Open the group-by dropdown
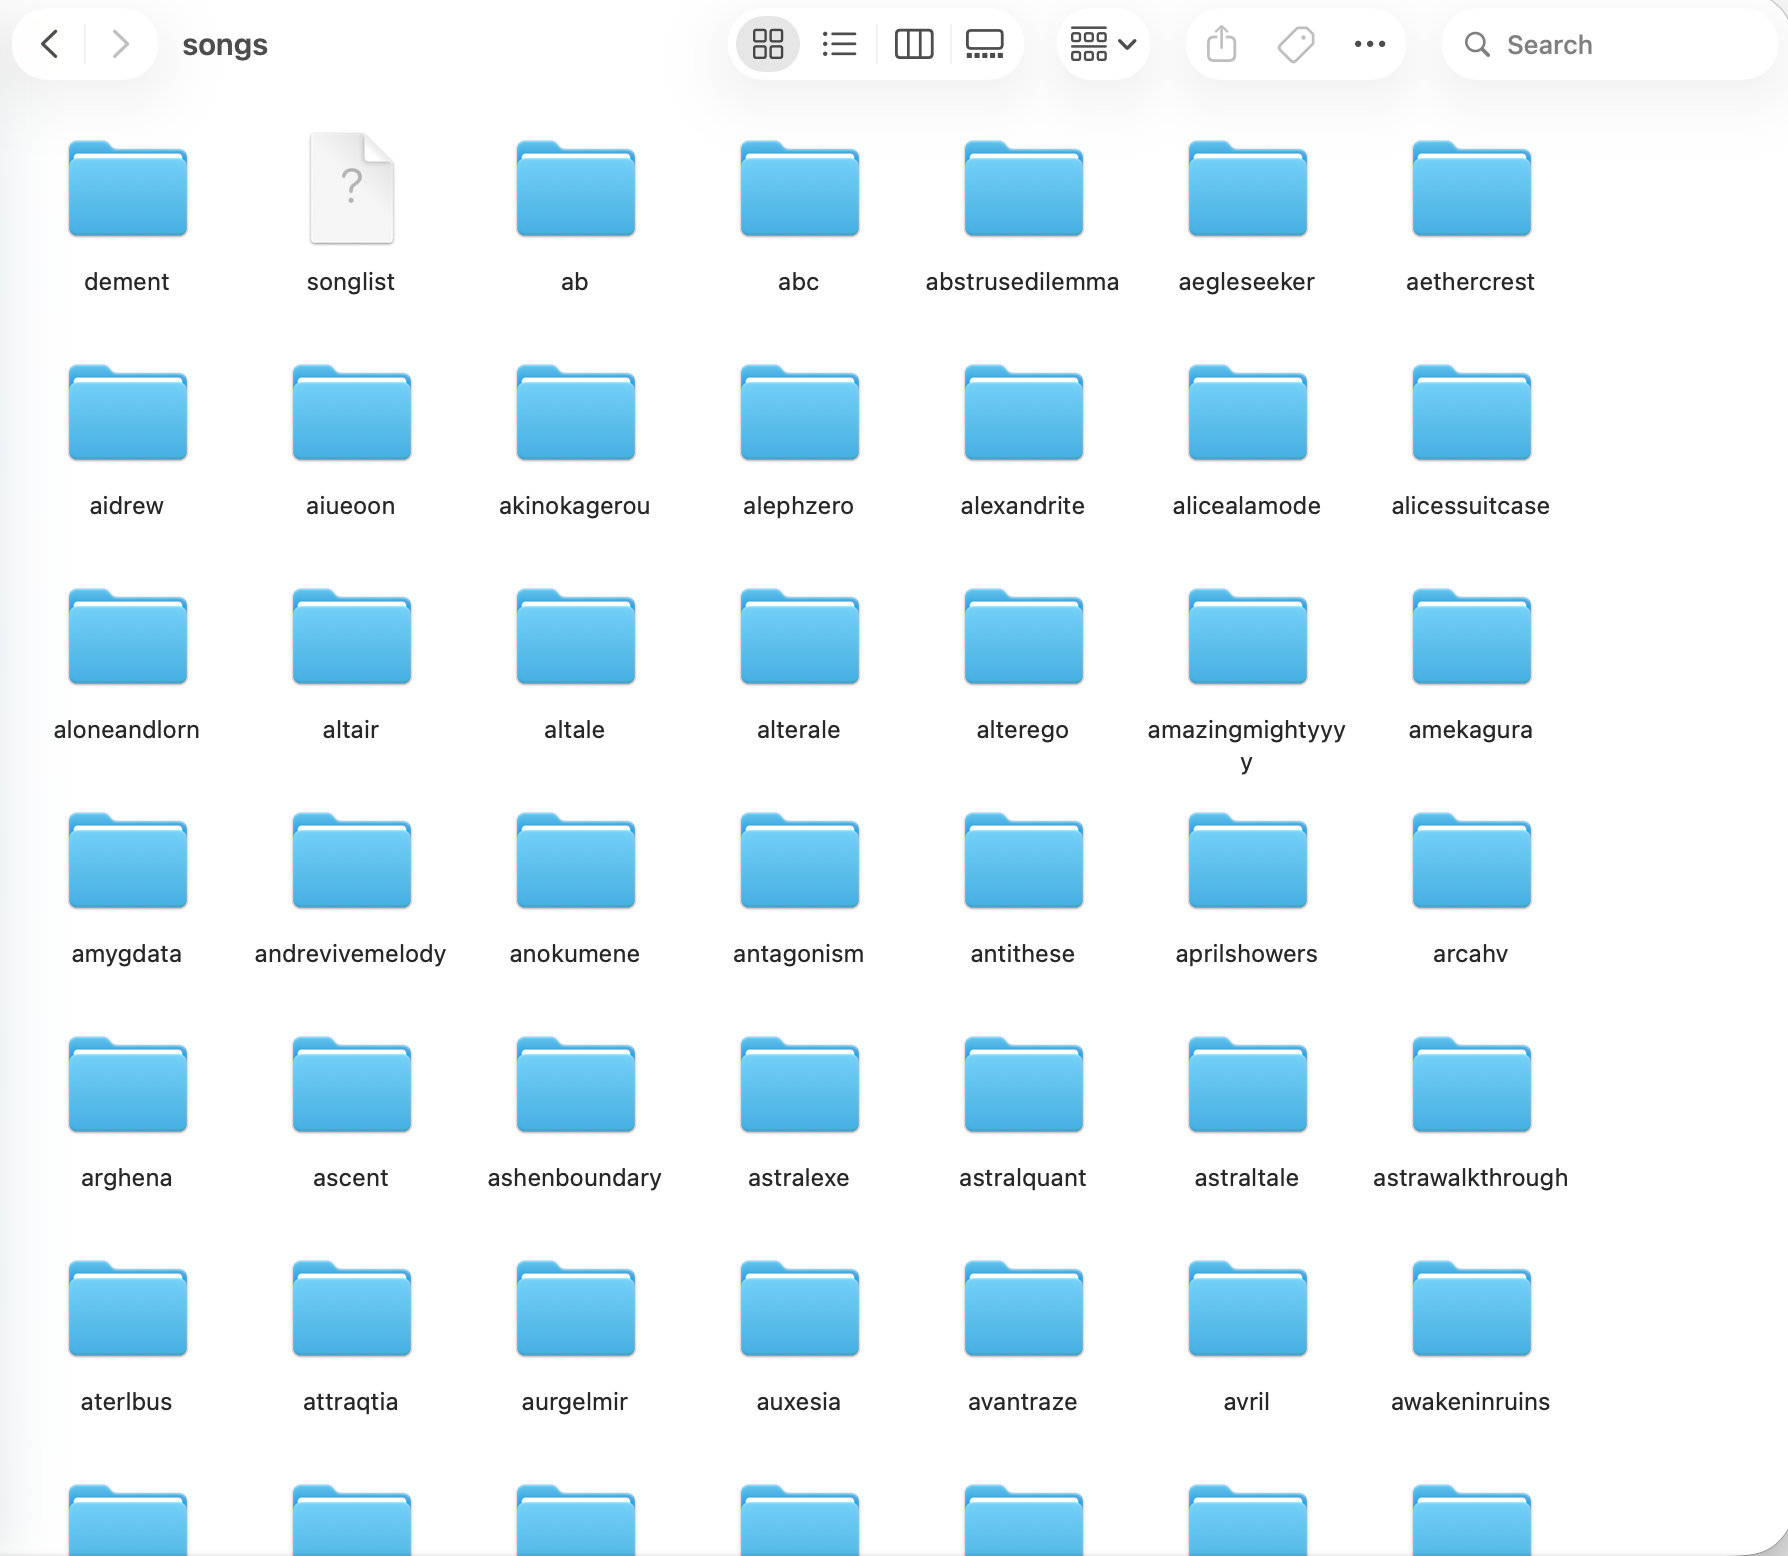 click(1103, 44)
